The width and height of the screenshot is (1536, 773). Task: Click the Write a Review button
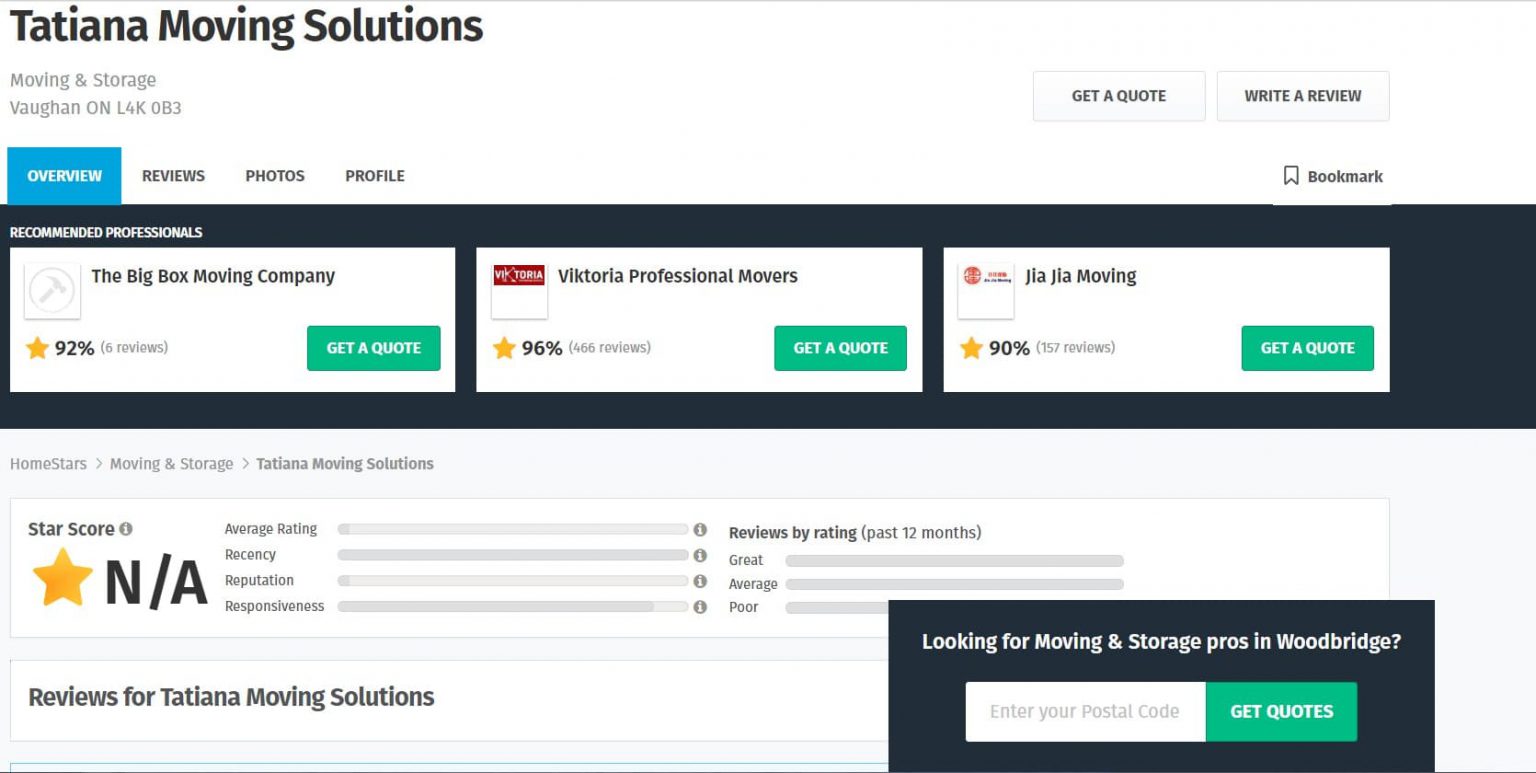(1303, 96)
